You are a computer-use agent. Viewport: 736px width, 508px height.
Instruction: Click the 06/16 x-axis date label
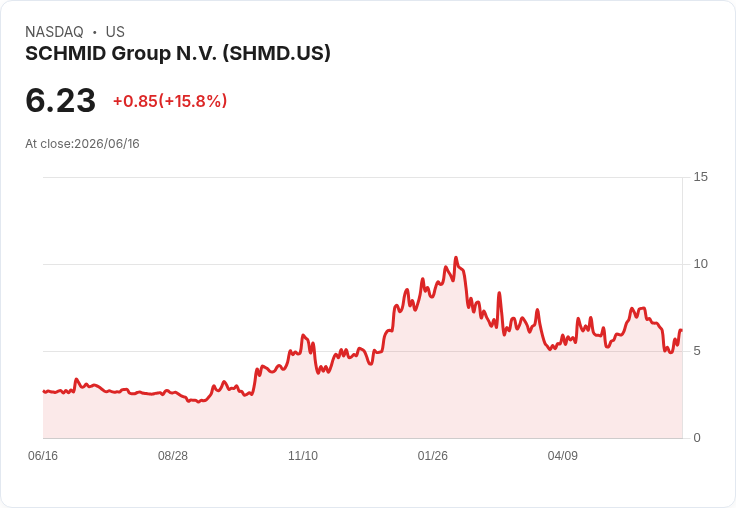(43, 455)
